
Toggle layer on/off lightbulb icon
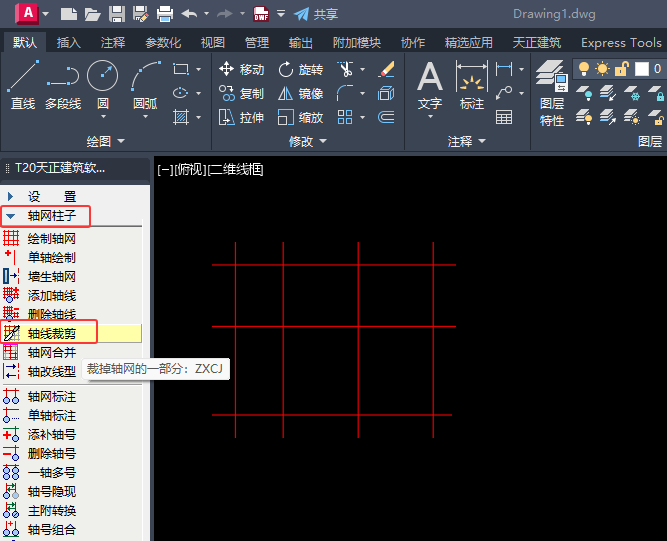pyautogui.click(x=584, y=68)
